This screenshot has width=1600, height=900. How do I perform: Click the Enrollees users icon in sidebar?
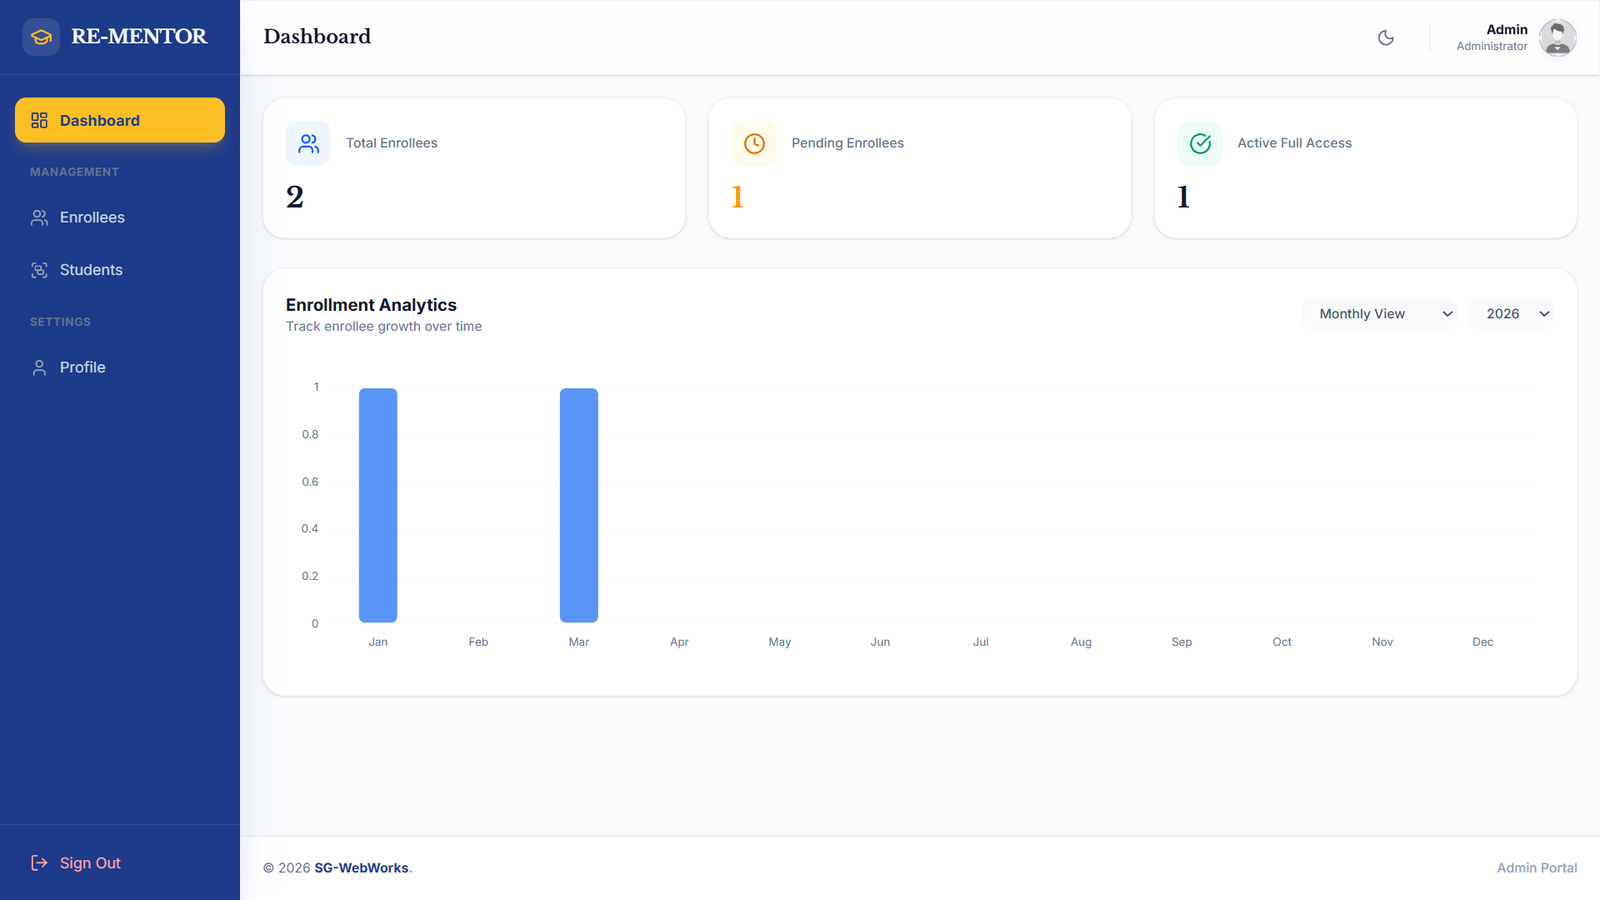coord(39,218)
